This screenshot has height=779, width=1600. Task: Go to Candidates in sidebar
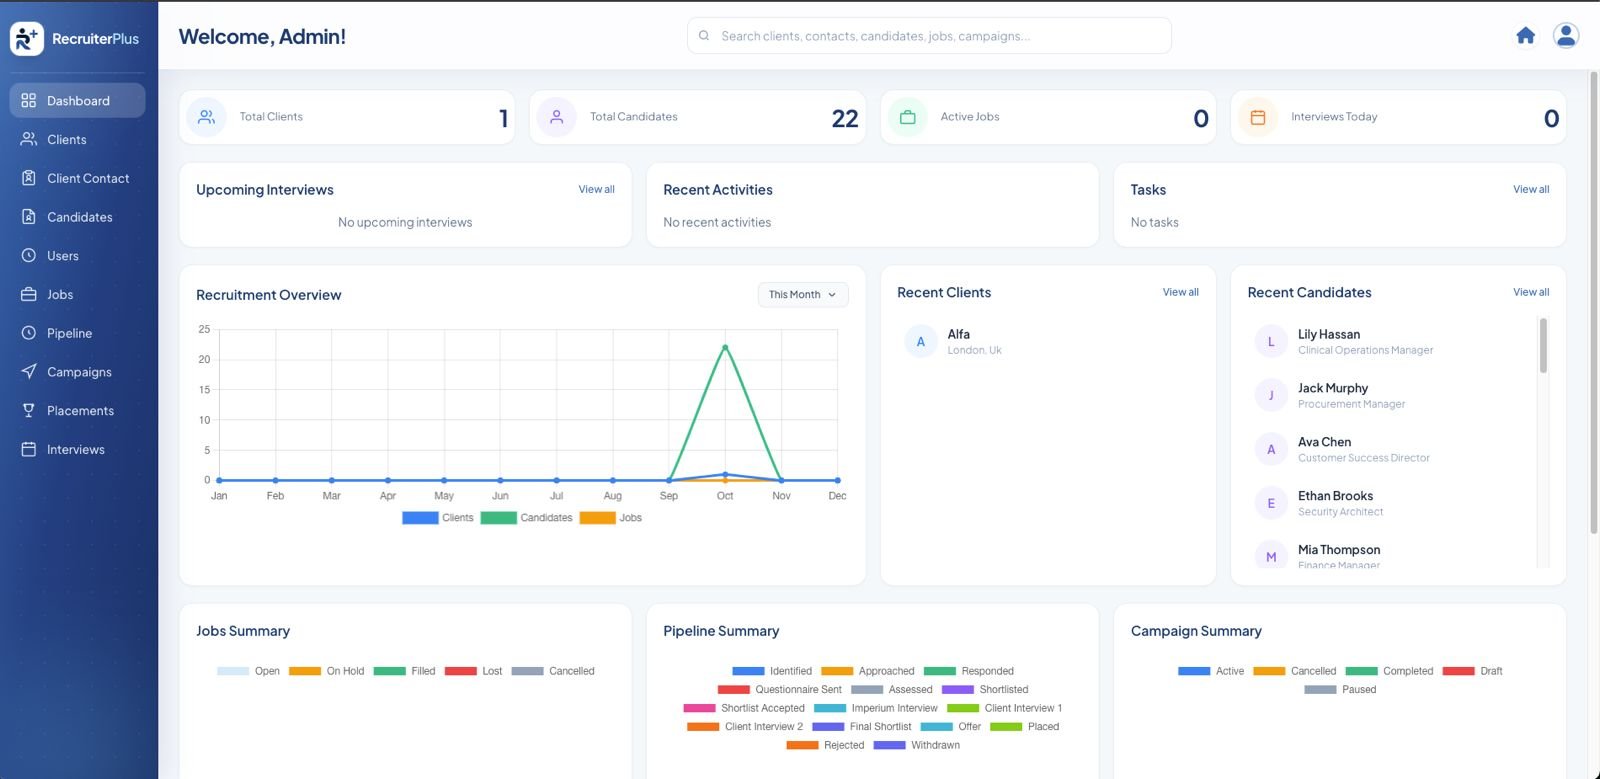77,217
